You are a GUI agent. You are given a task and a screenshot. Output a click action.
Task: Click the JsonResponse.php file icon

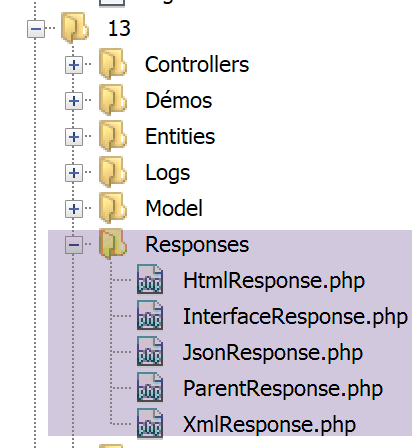pyautogui.click(x=150, y=351)
